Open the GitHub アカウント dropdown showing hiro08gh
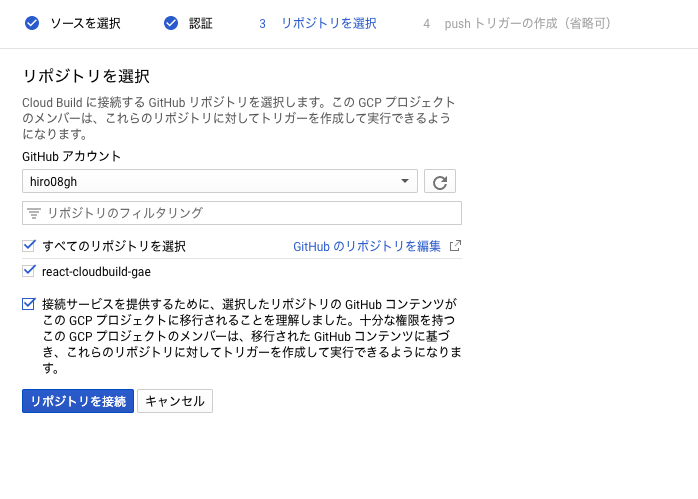Screen dimensions: 698x499 click(220, 181)
